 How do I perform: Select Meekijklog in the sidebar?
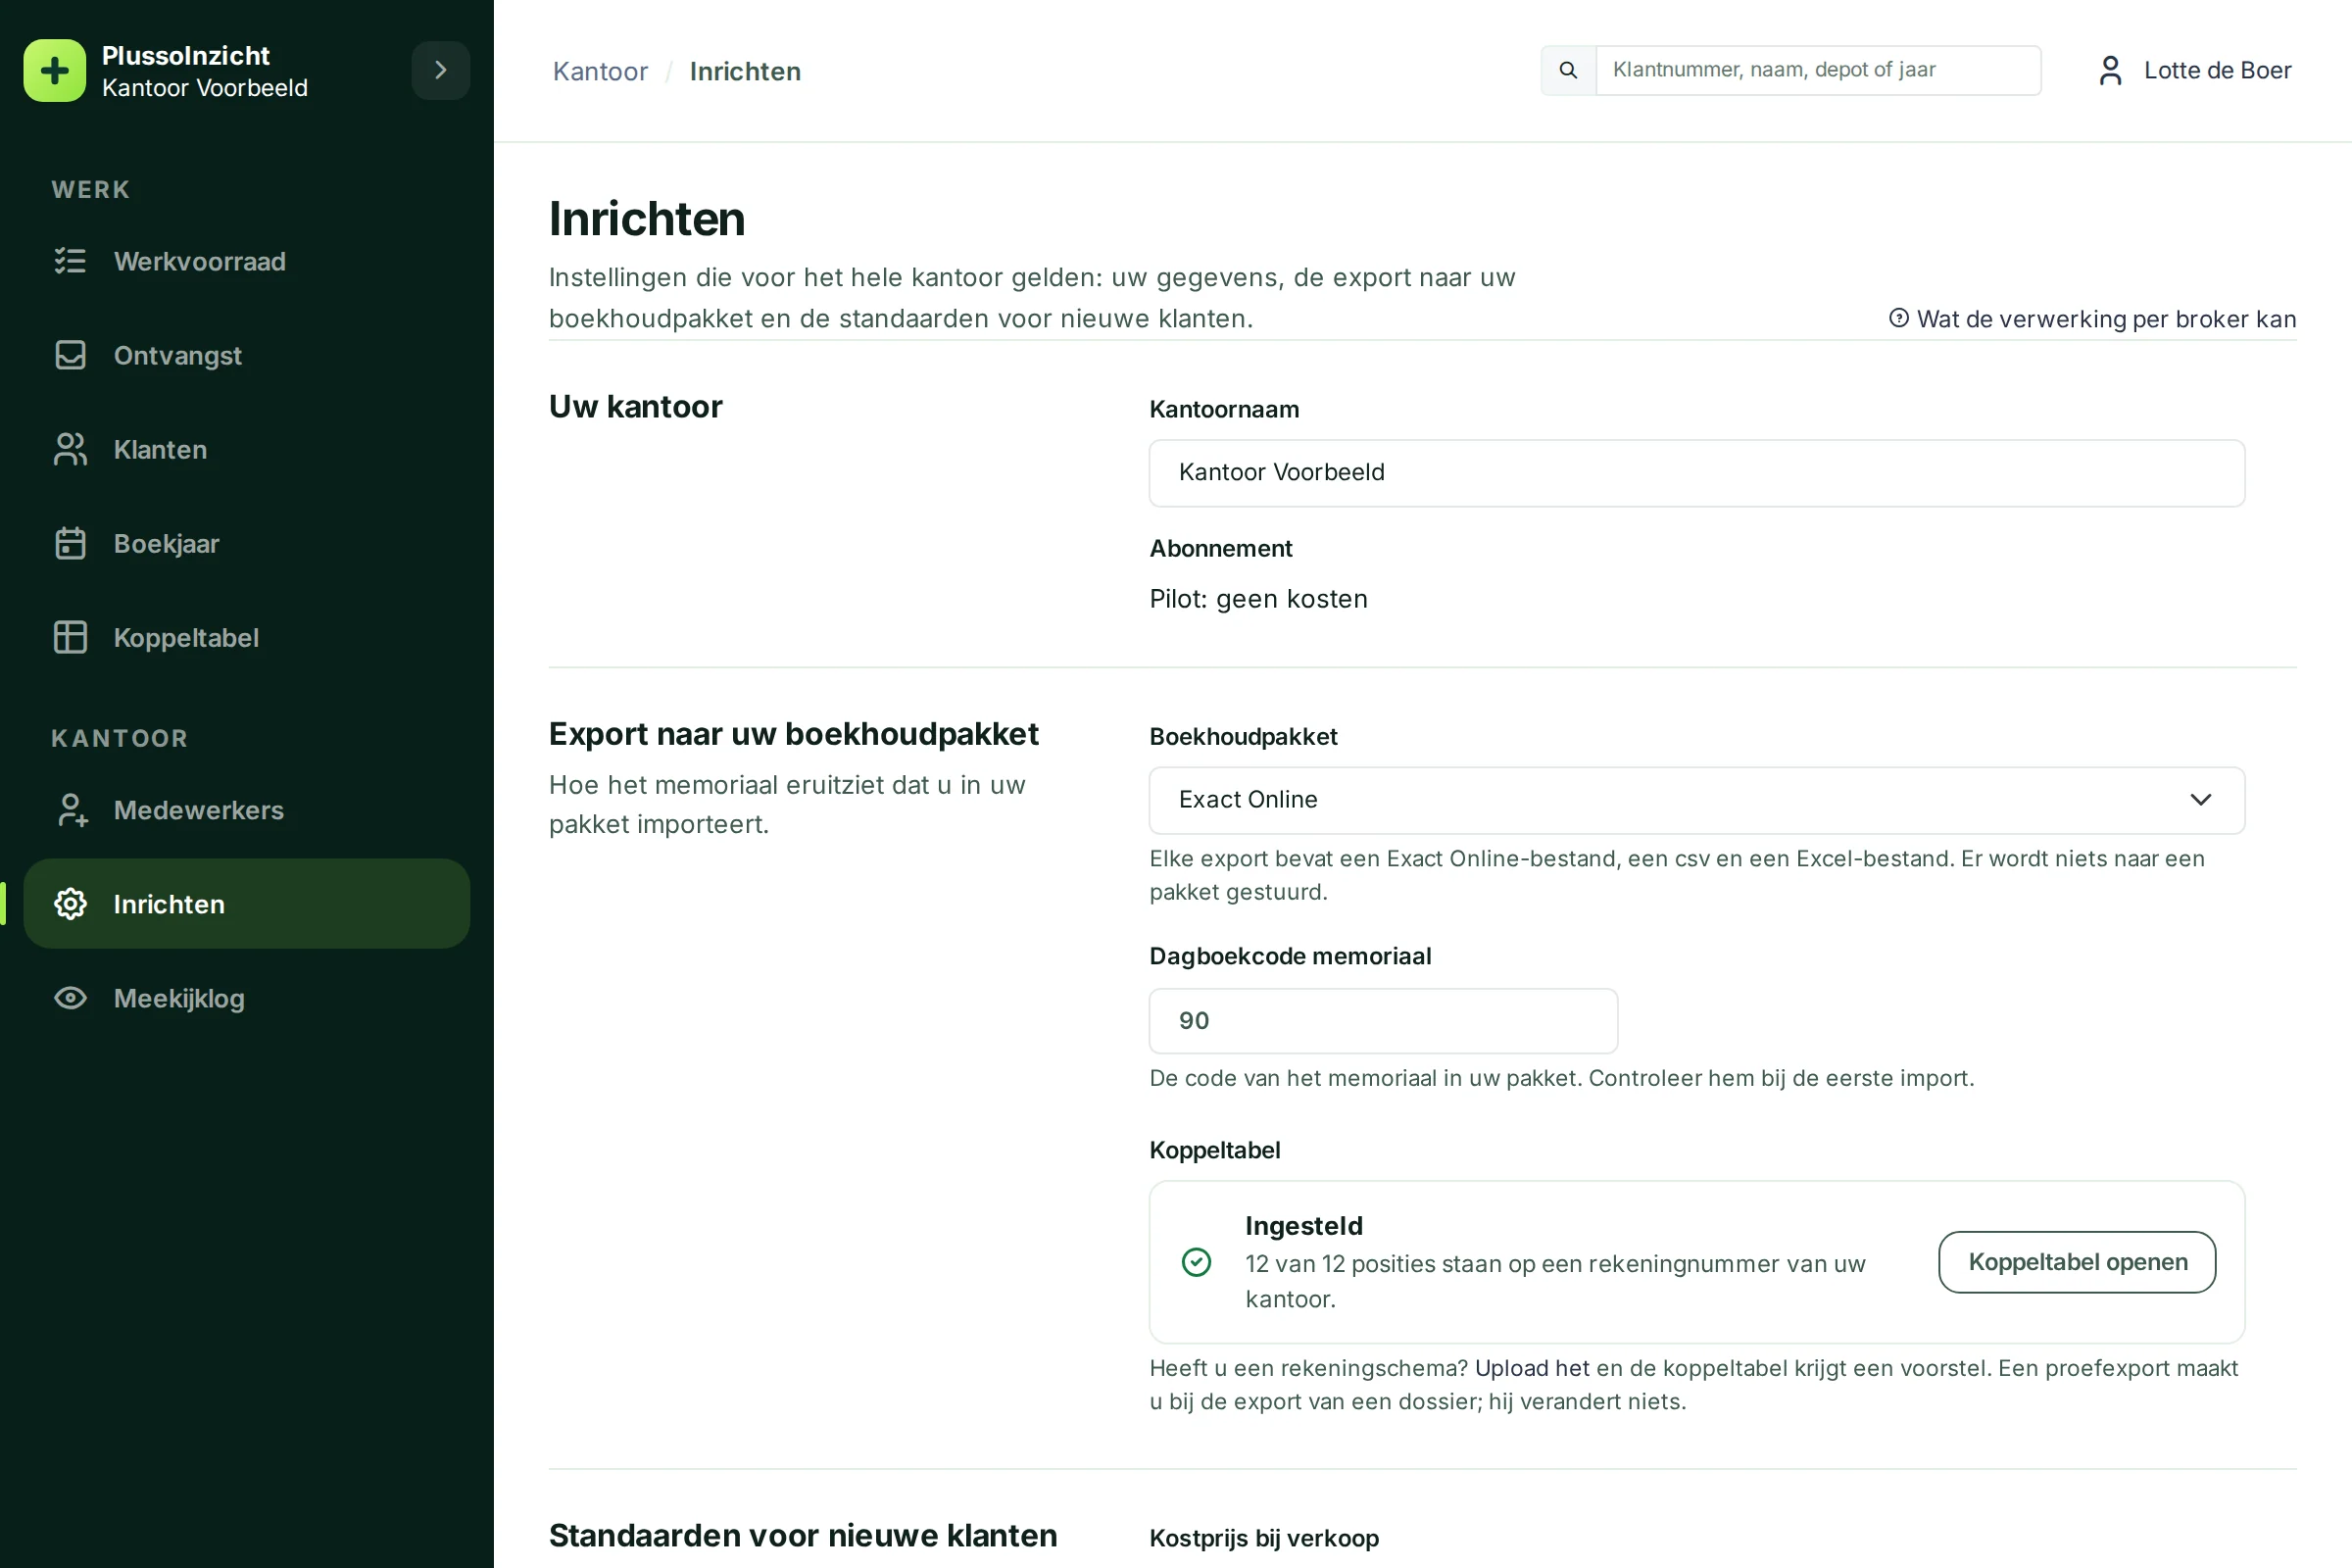click(247, 998)
